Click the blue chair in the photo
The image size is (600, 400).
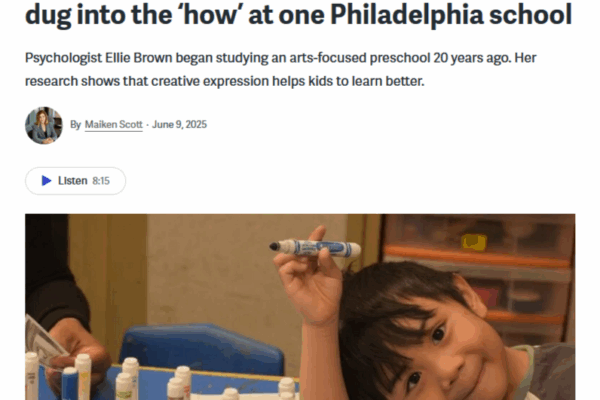click(x=202, y=348)
